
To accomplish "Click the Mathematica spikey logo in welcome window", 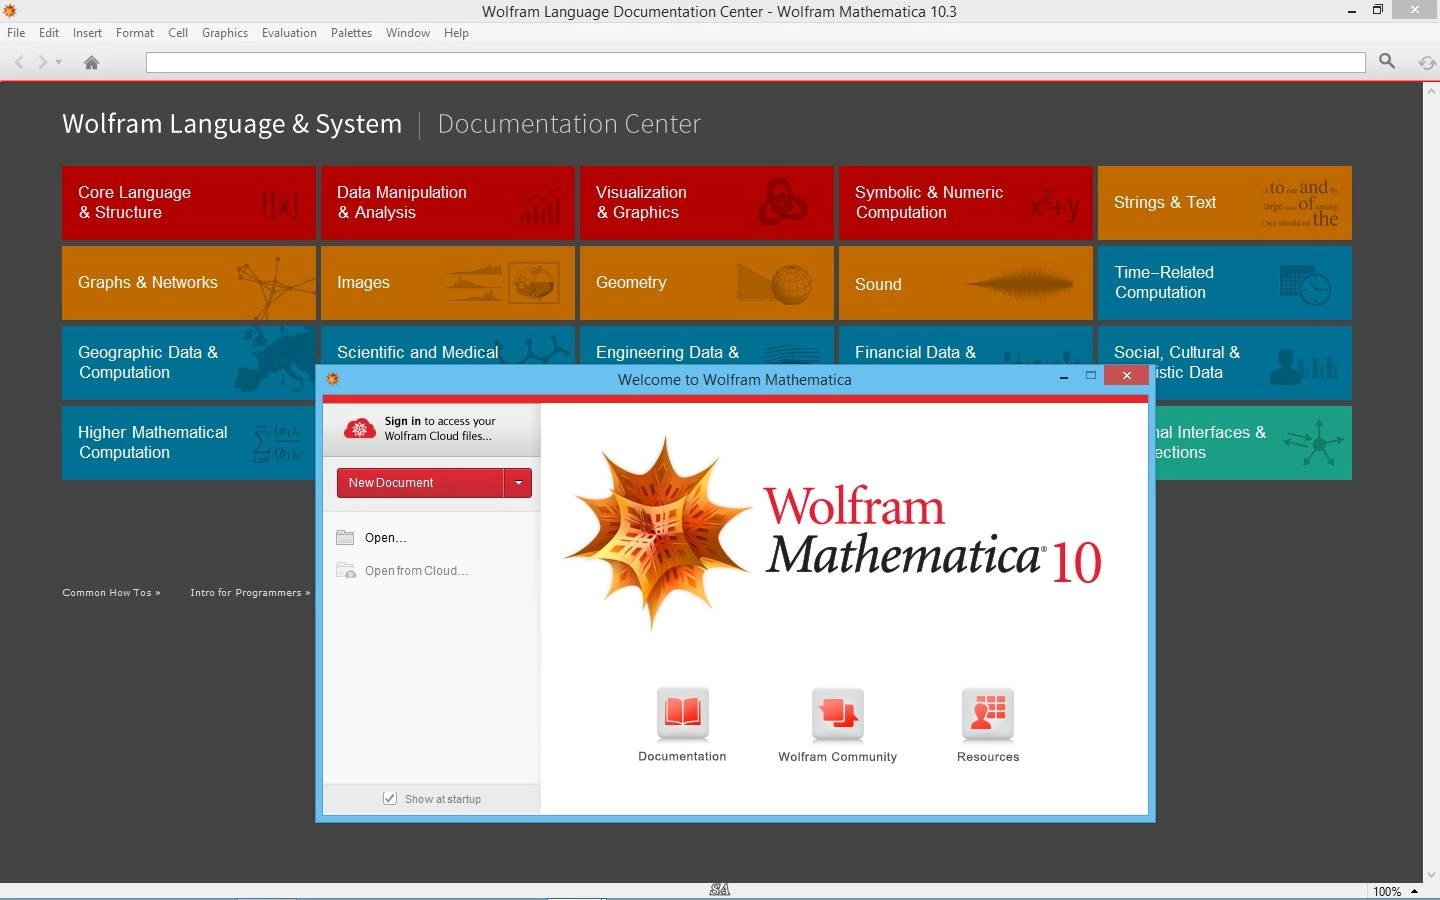I will pos(657,533).
